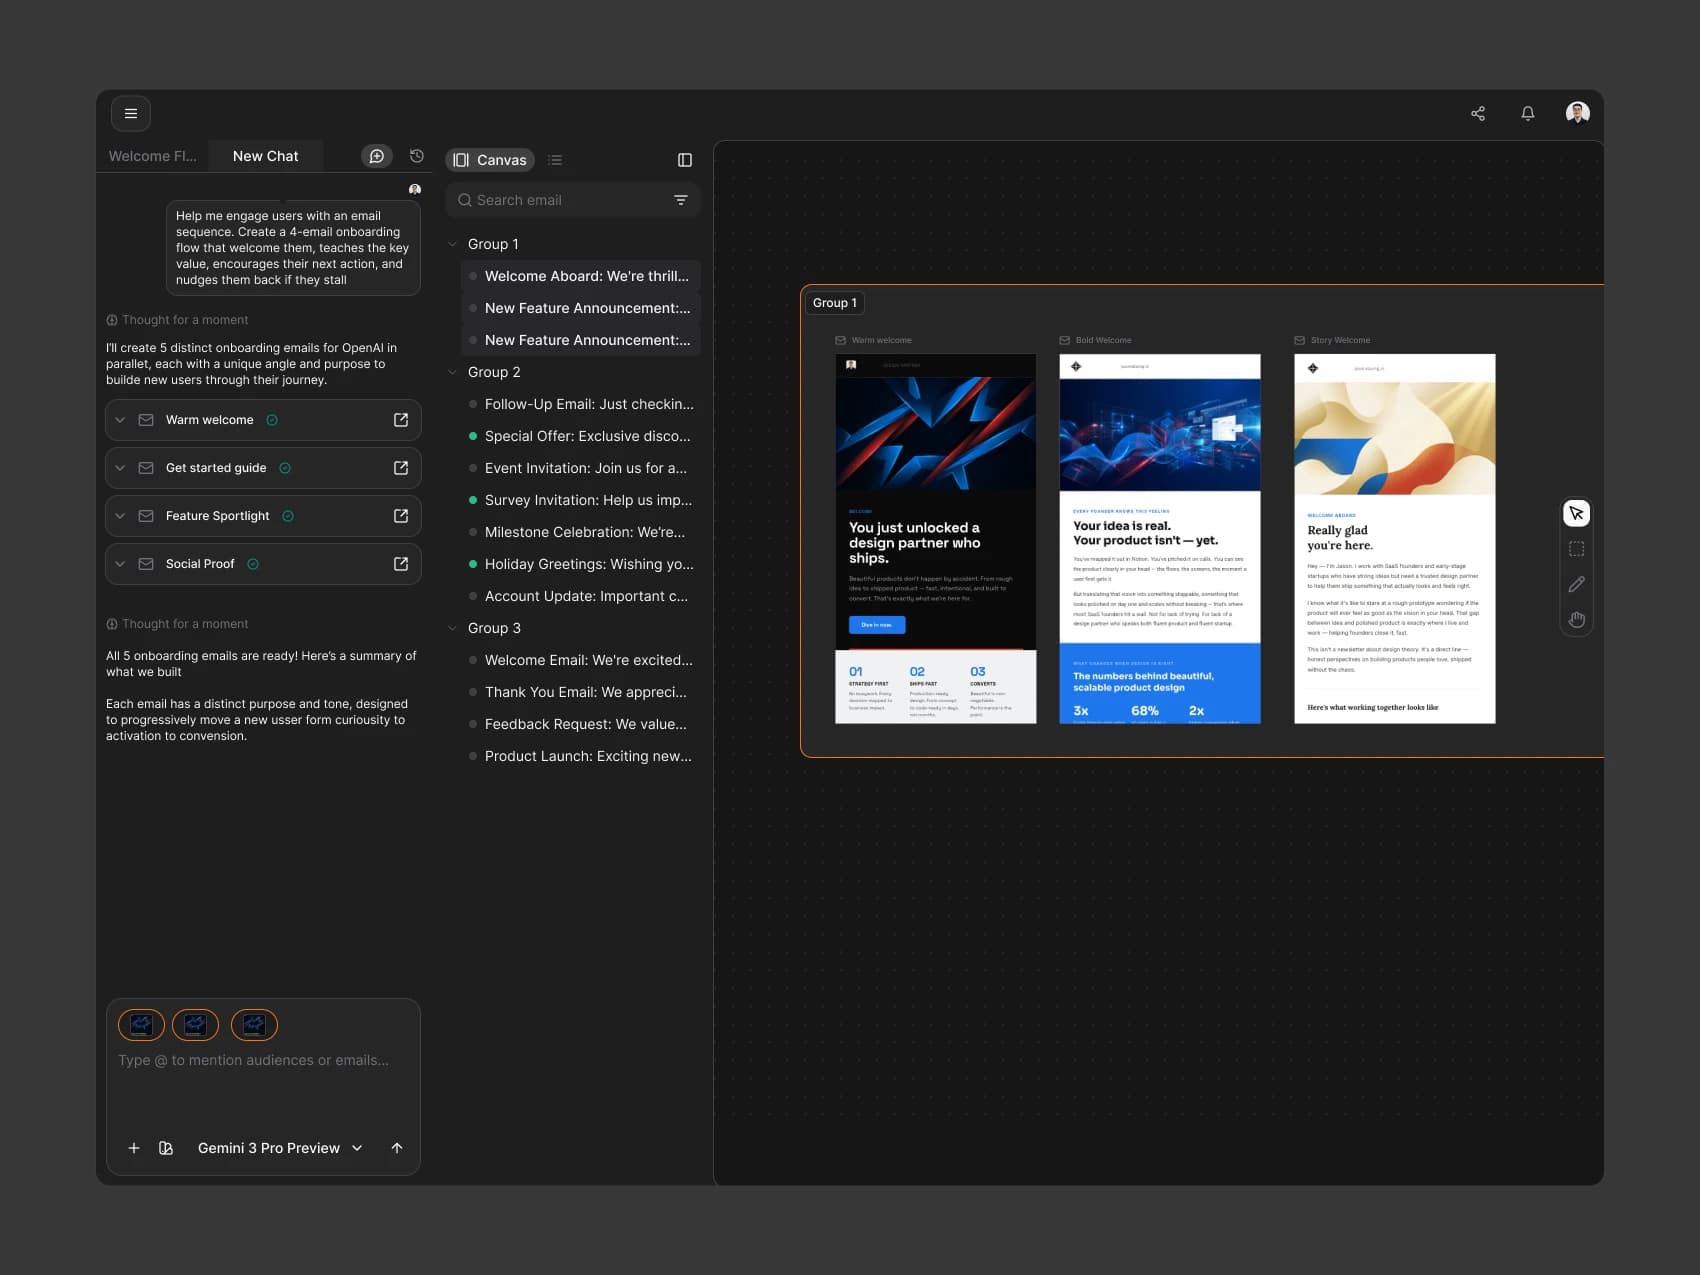Expand the Warm welcome card chevron
Viewport: 1700px width, 1275px height.
pyautogui.click(x=120, y=420)
